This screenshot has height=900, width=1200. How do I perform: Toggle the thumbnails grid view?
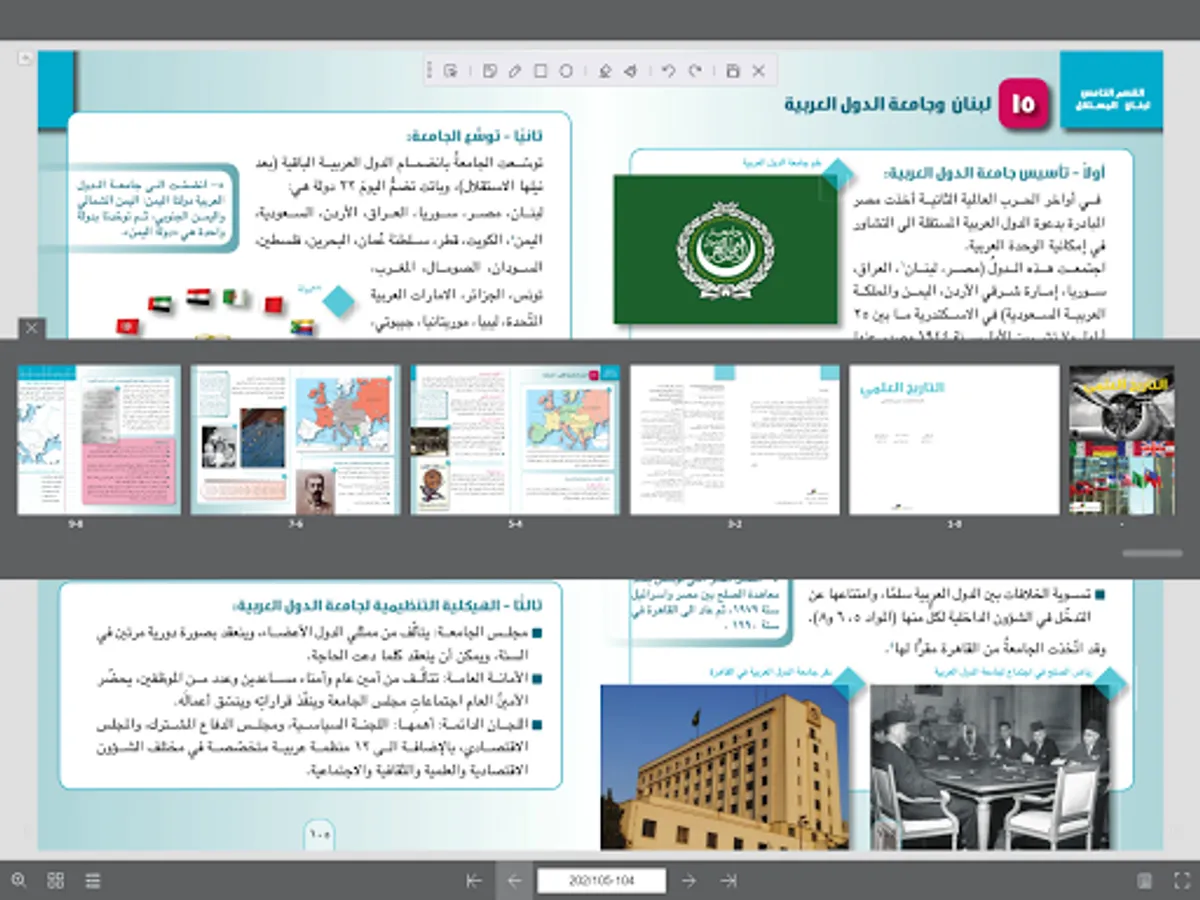click(56, 880)
